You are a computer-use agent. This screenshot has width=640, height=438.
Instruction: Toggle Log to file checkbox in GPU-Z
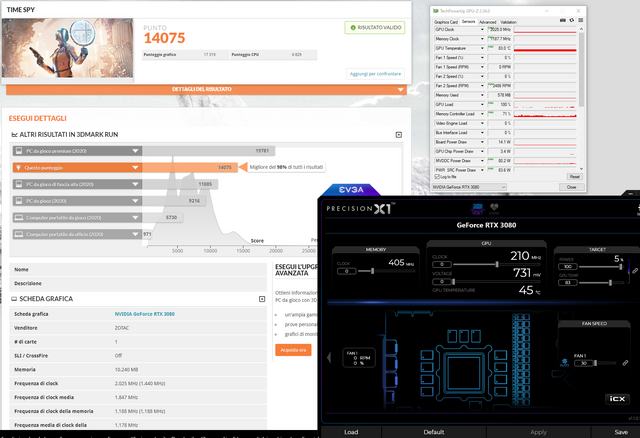[438, 177]
